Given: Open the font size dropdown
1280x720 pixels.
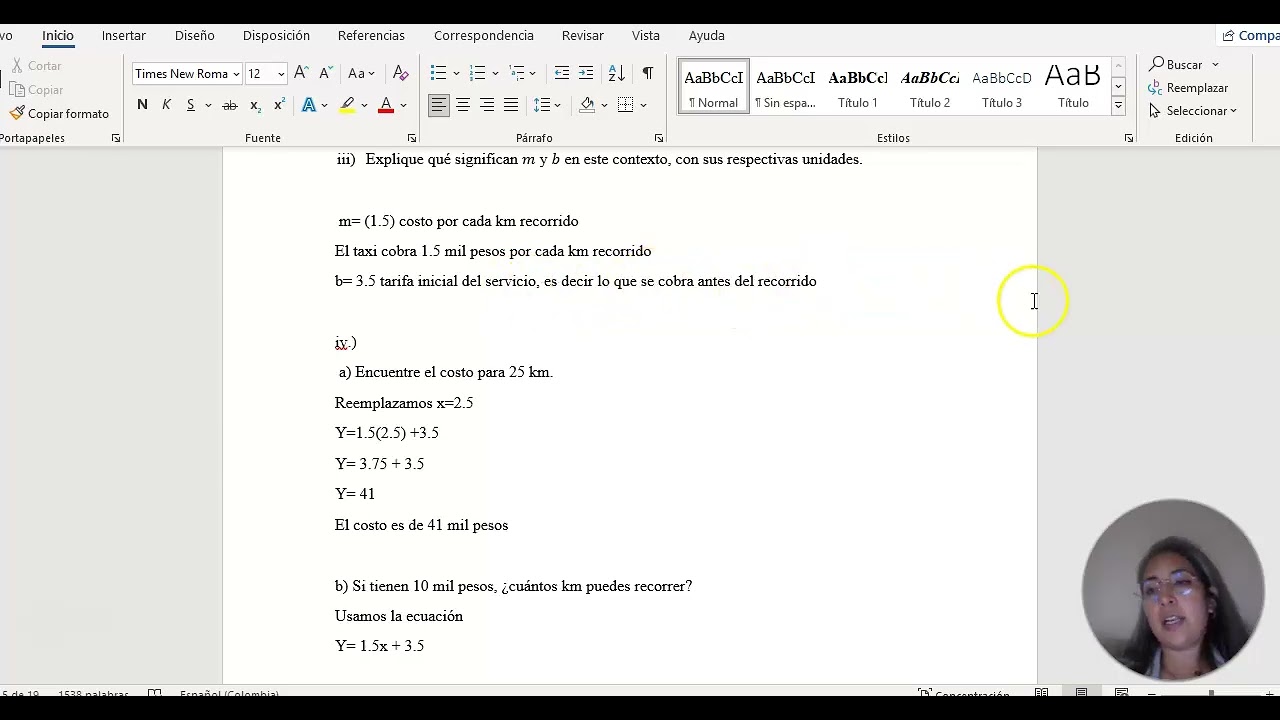Looking at the screenshot, I should click(x=281, y=74).
